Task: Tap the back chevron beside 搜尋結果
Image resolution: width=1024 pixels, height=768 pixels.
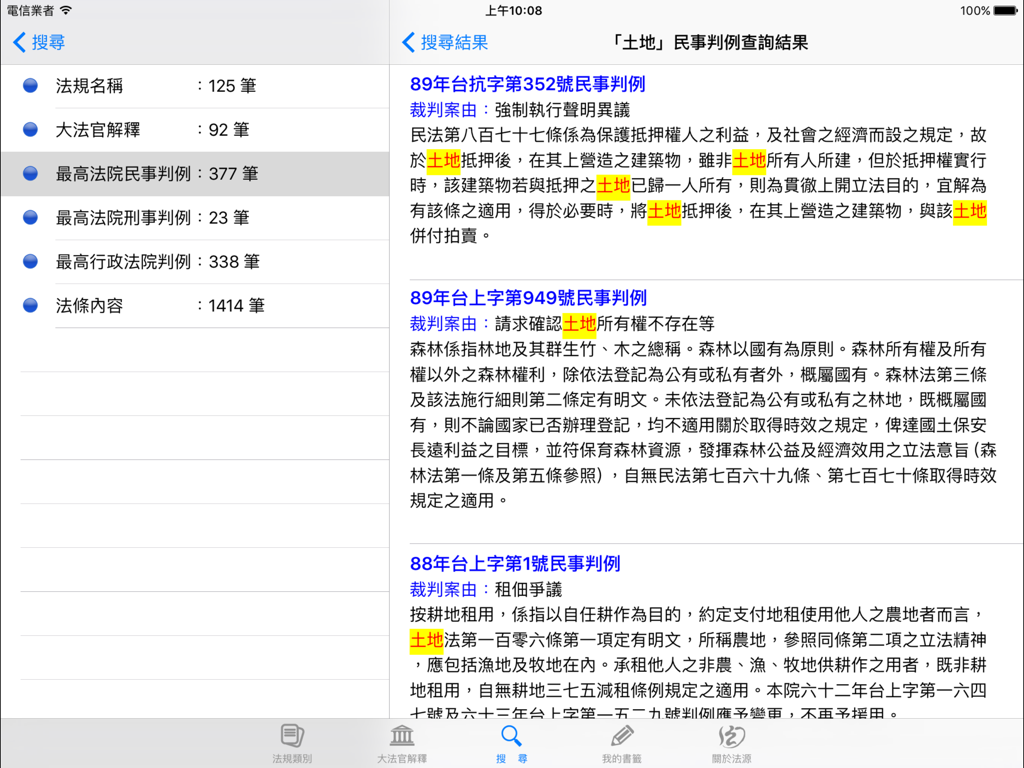Action: (406, 43)
